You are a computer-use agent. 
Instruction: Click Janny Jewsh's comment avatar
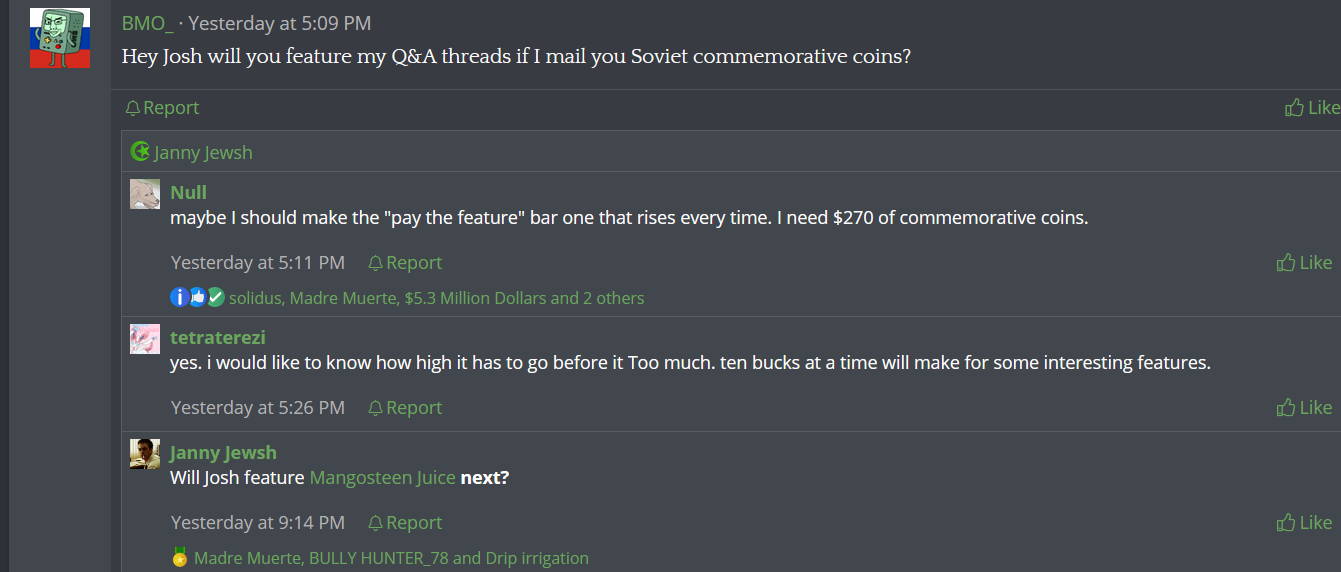click(x=145, y=454)
